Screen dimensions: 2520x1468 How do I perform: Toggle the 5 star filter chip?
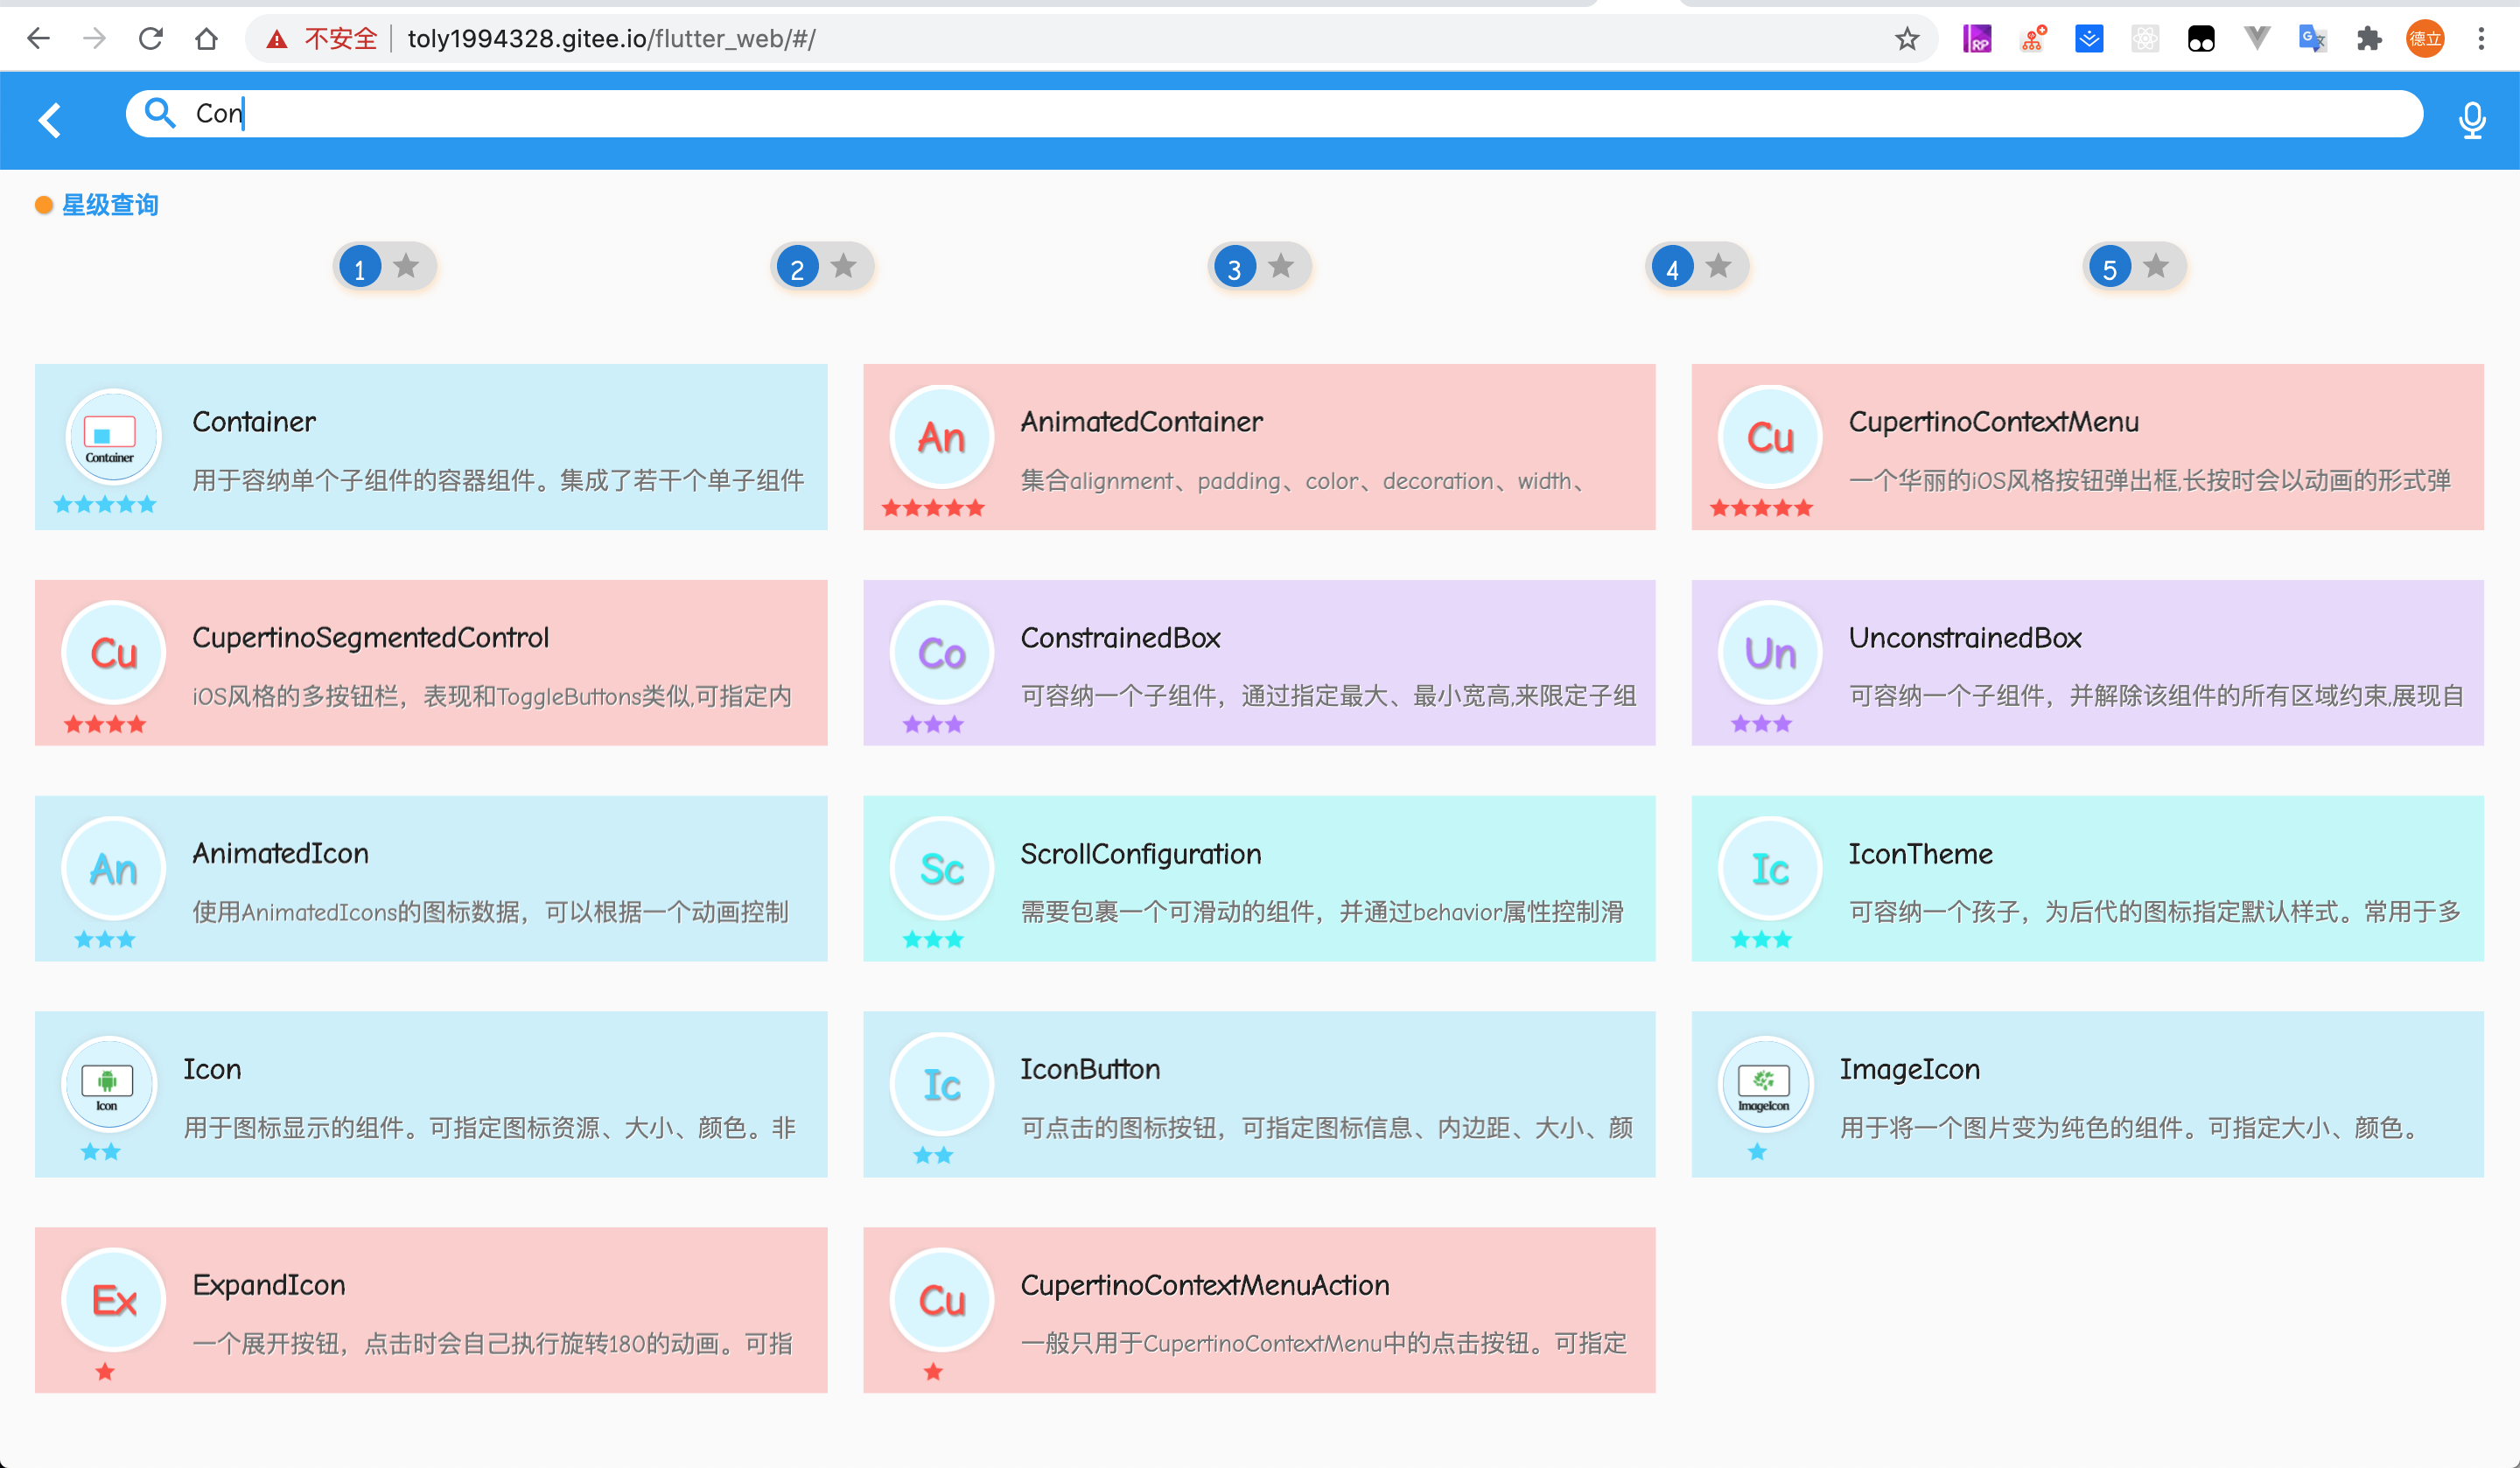[2134, 267]
